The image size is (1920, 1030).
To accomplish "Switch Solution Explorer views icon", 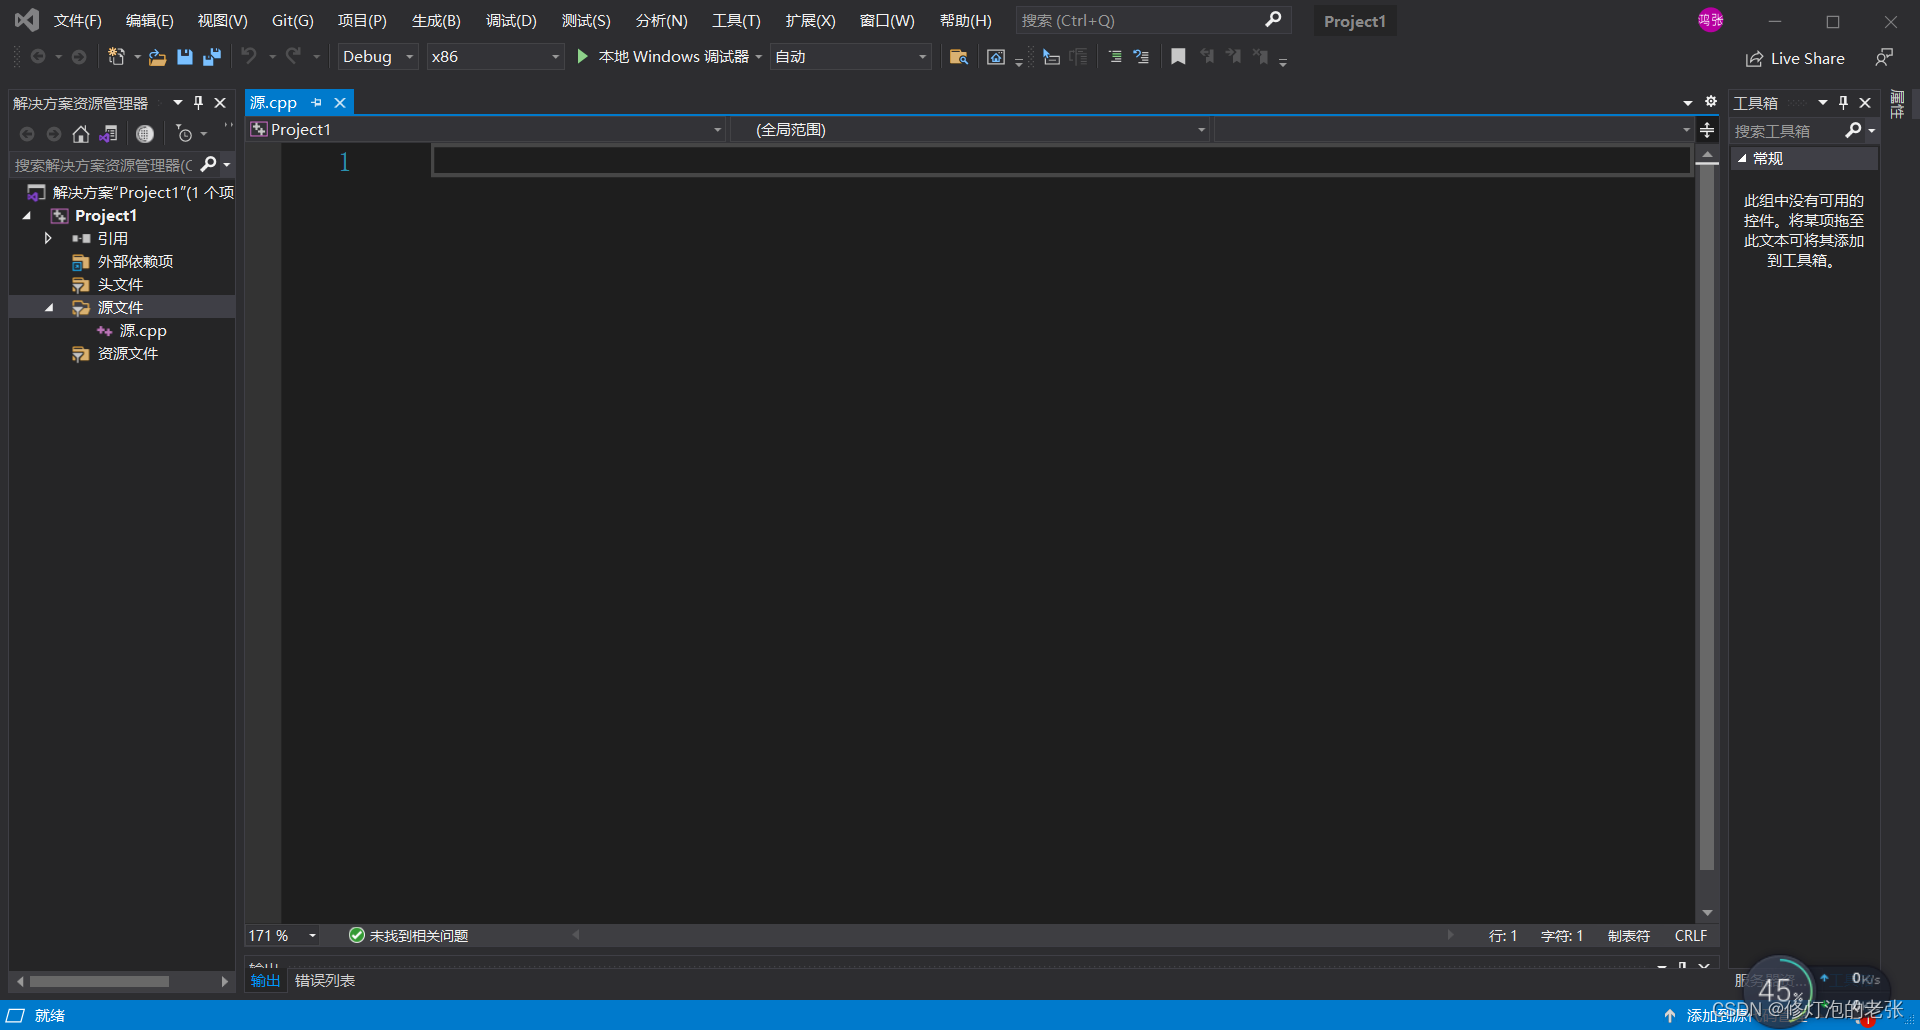I will pos(109,134).
